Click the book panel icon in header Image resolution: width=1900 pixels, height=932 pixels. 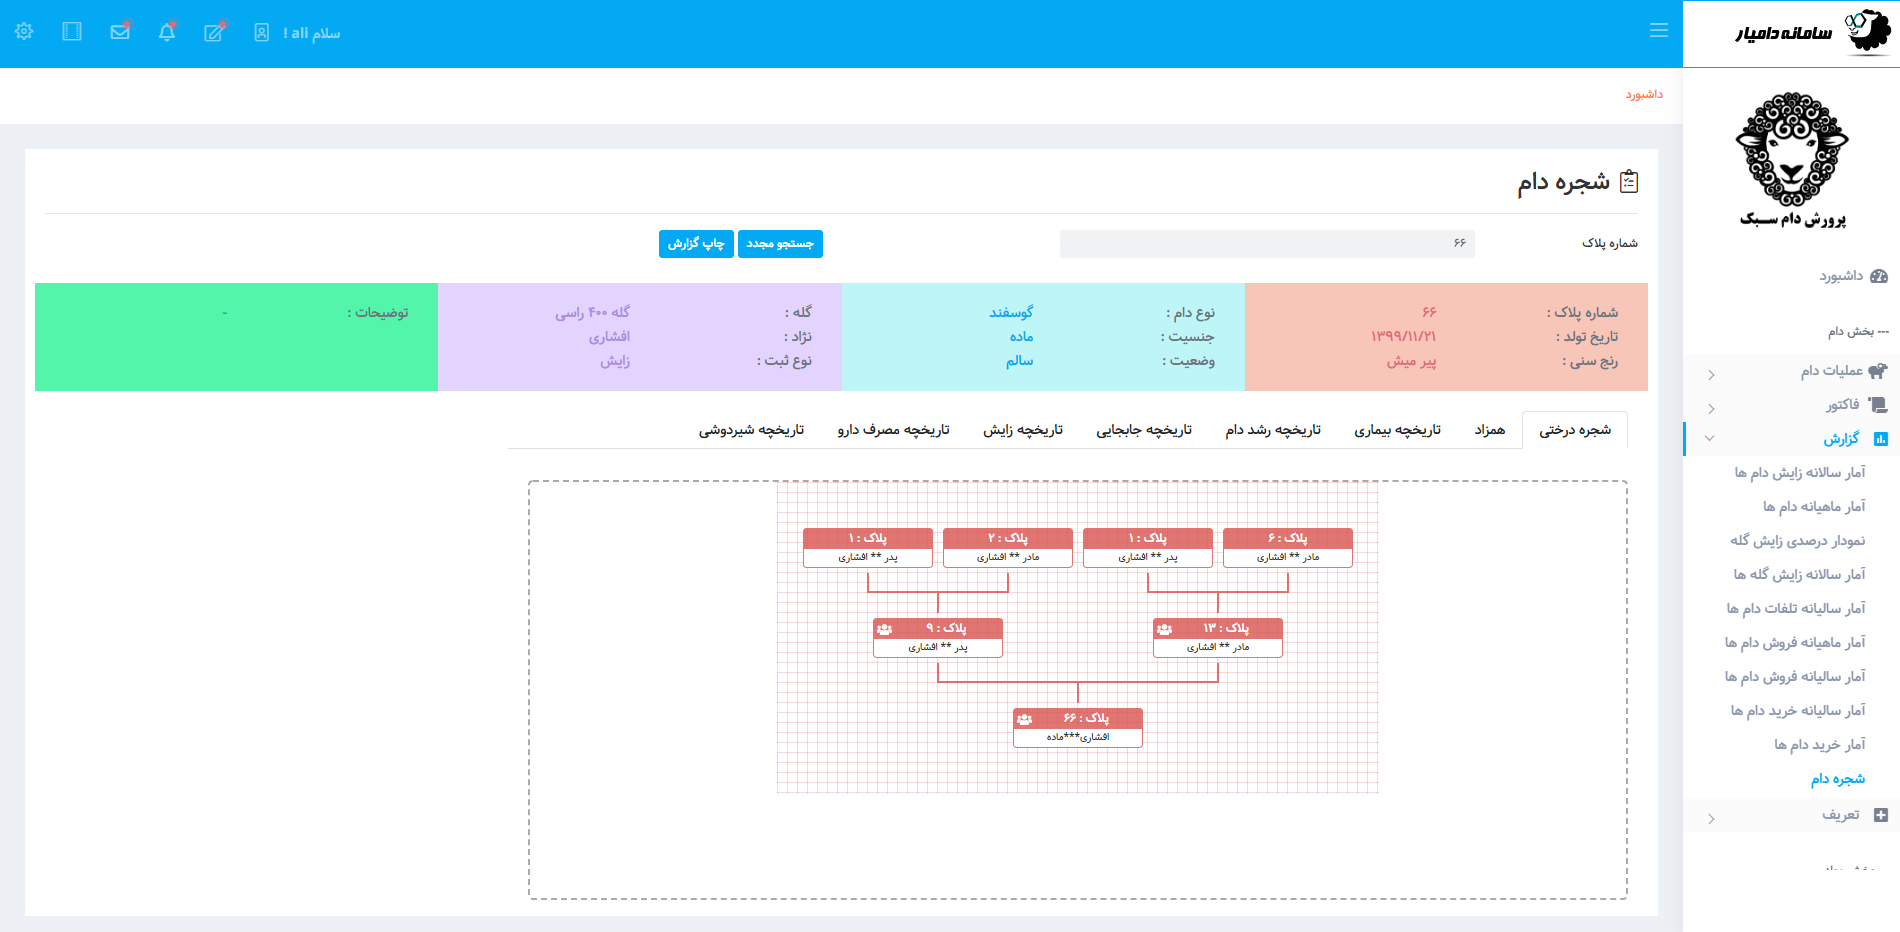click(x=72, y=32)
